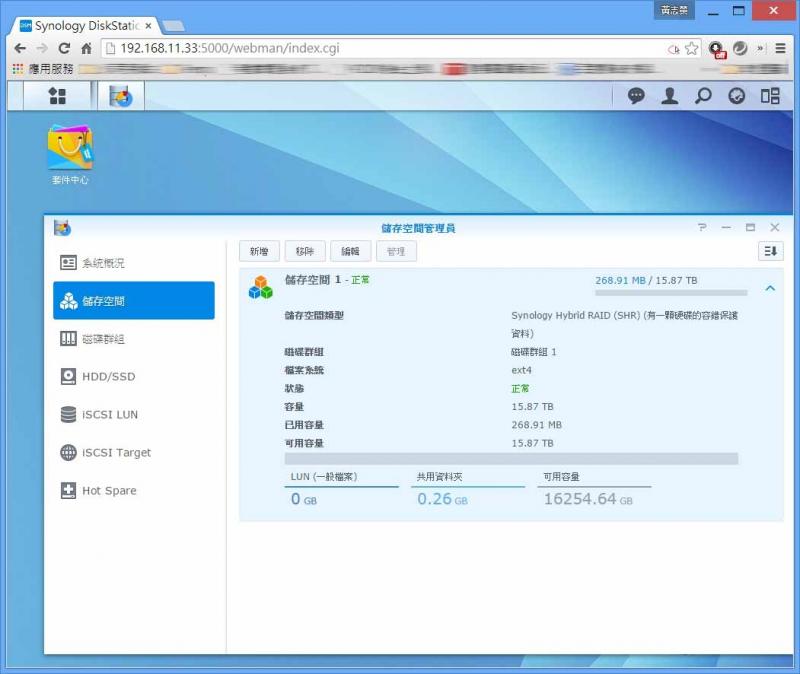Go to browser home page icon
This screenshot has width=800, height=674.
click(x=86, y=48)
